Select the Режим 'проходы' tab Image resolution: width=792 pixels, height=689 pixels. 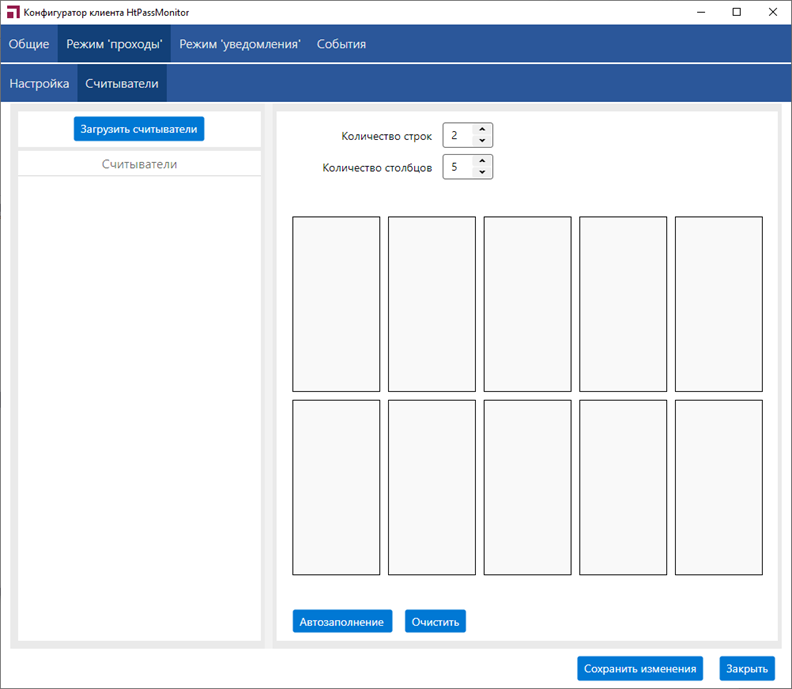pyautogui.click(x=114, y=44)
